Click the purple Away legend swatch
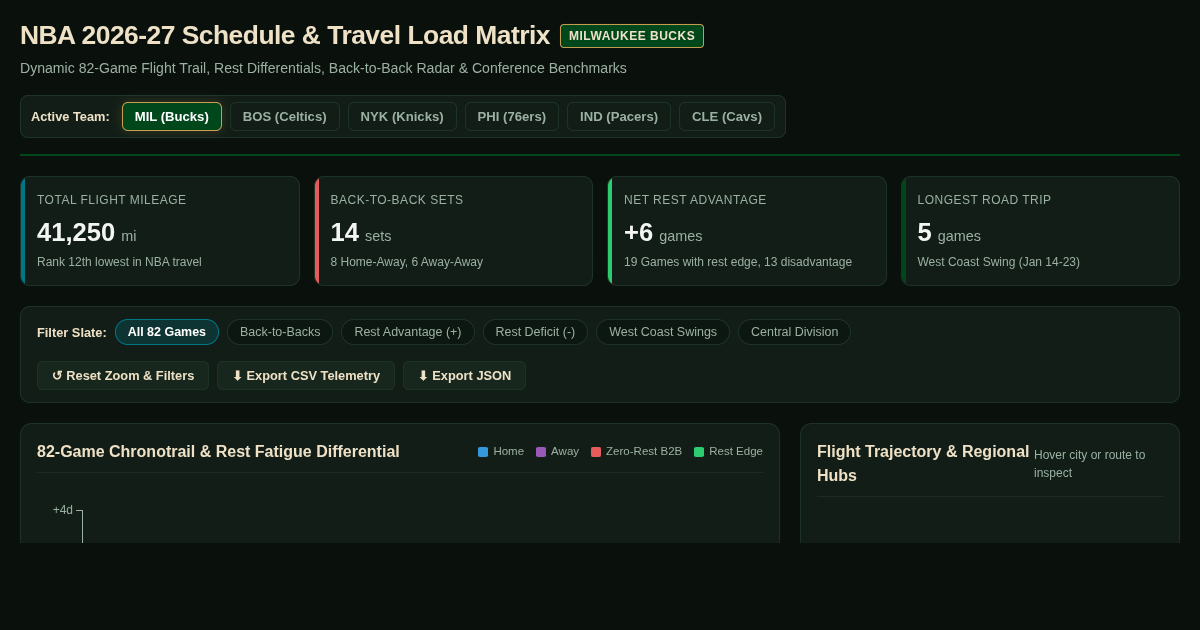Viewport: 1200px width, 630px height. coord(541,452)
